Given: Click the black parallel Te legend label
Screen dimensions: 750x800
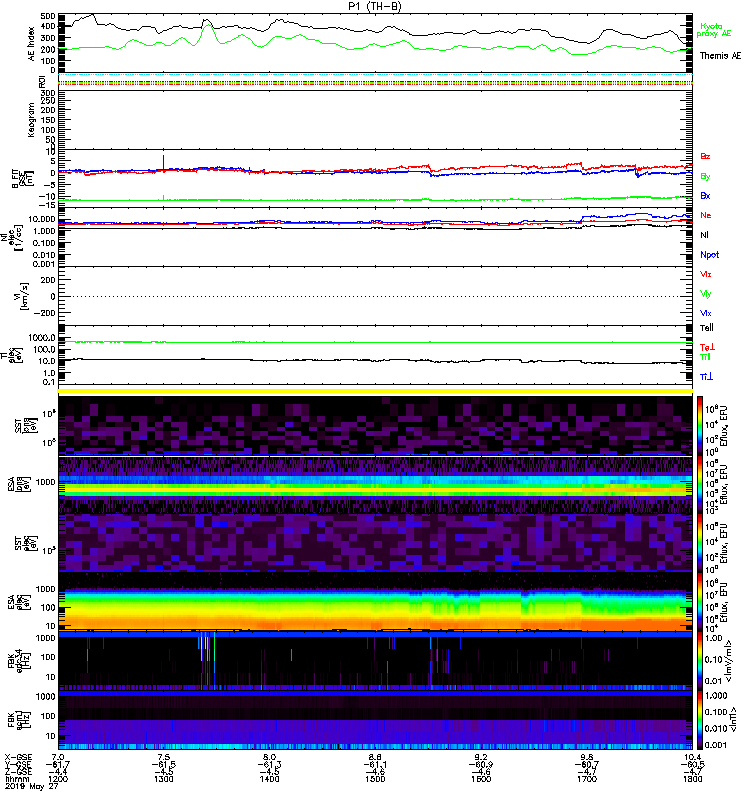Looking at the screenshot, I should click(x=707, y=328).
